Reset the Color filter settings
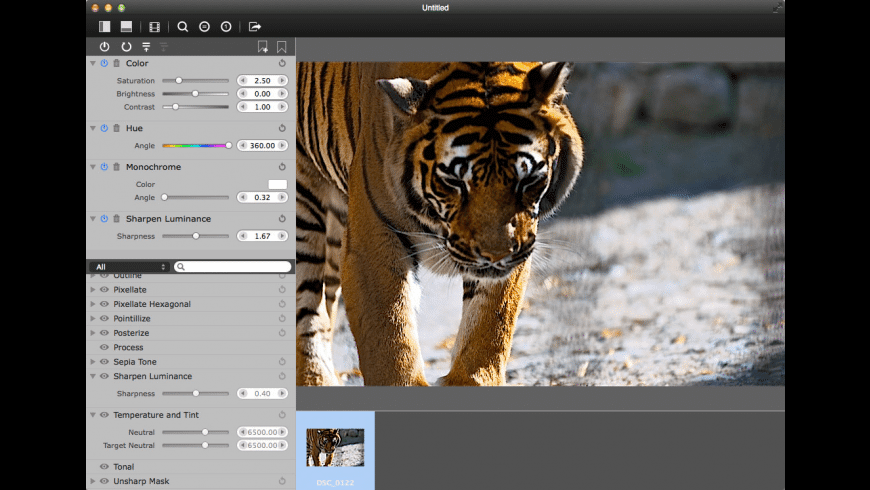870x490 pixels. pos(282,63)
